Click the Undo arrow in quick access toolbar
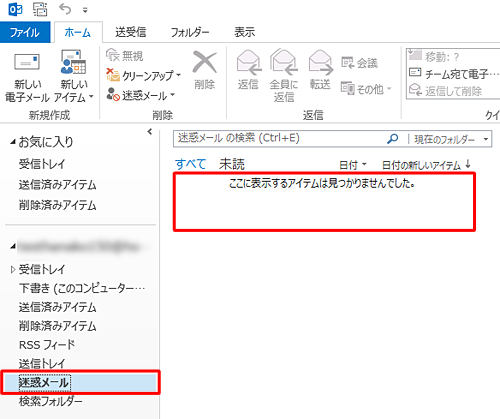Image resolution: width=500 pixels, height=419 pixels. [x=65, y=9]
